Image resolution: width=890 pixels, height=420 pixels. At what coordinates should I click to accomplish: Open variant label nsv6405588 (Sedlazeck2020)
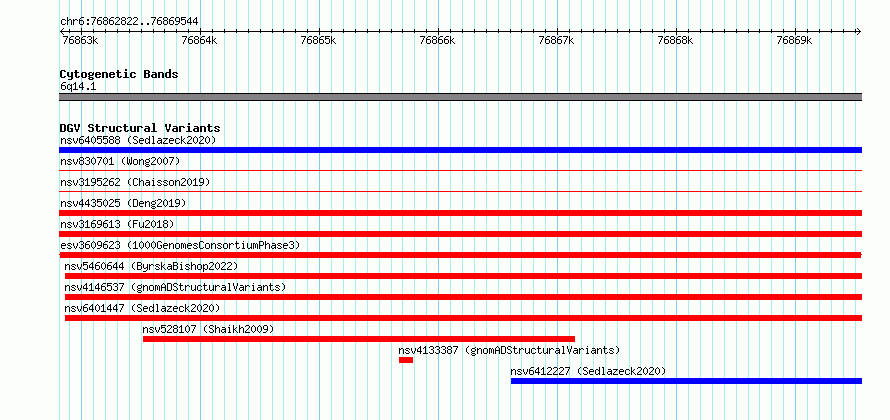(138, 140)
